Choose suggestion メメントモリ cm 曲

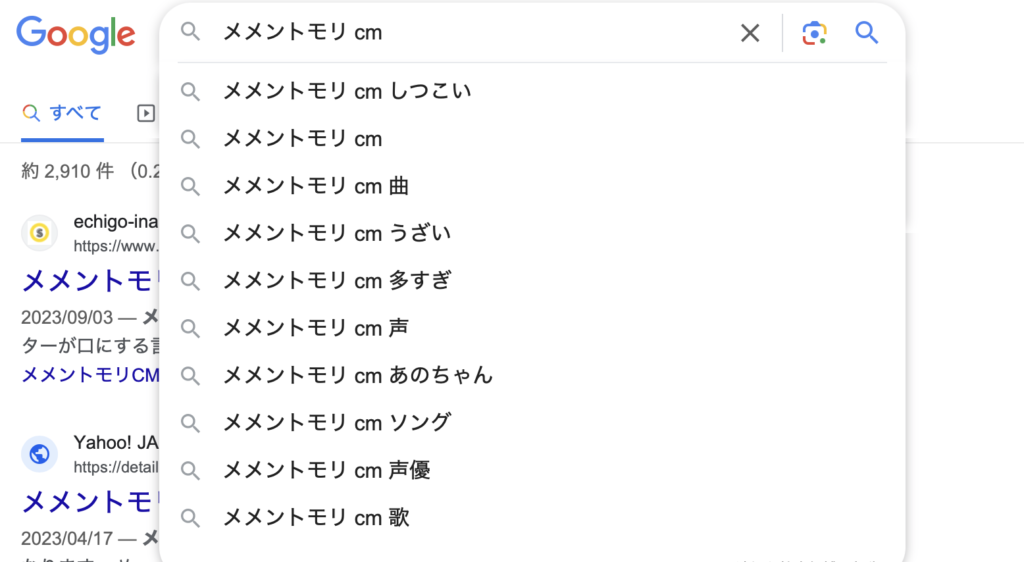click(x=315, y=186)
